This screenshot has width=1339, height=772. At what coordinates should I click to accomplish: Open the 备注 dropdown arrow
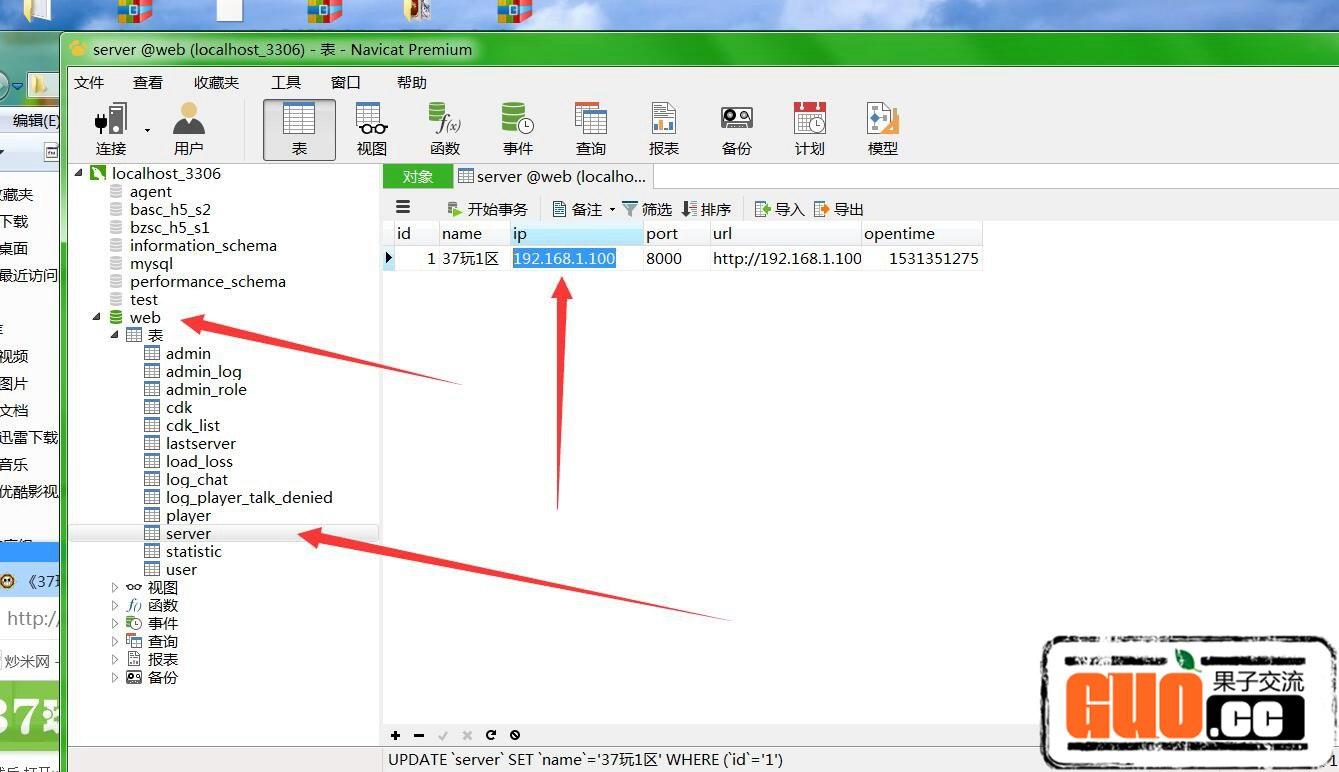point(612,210)
